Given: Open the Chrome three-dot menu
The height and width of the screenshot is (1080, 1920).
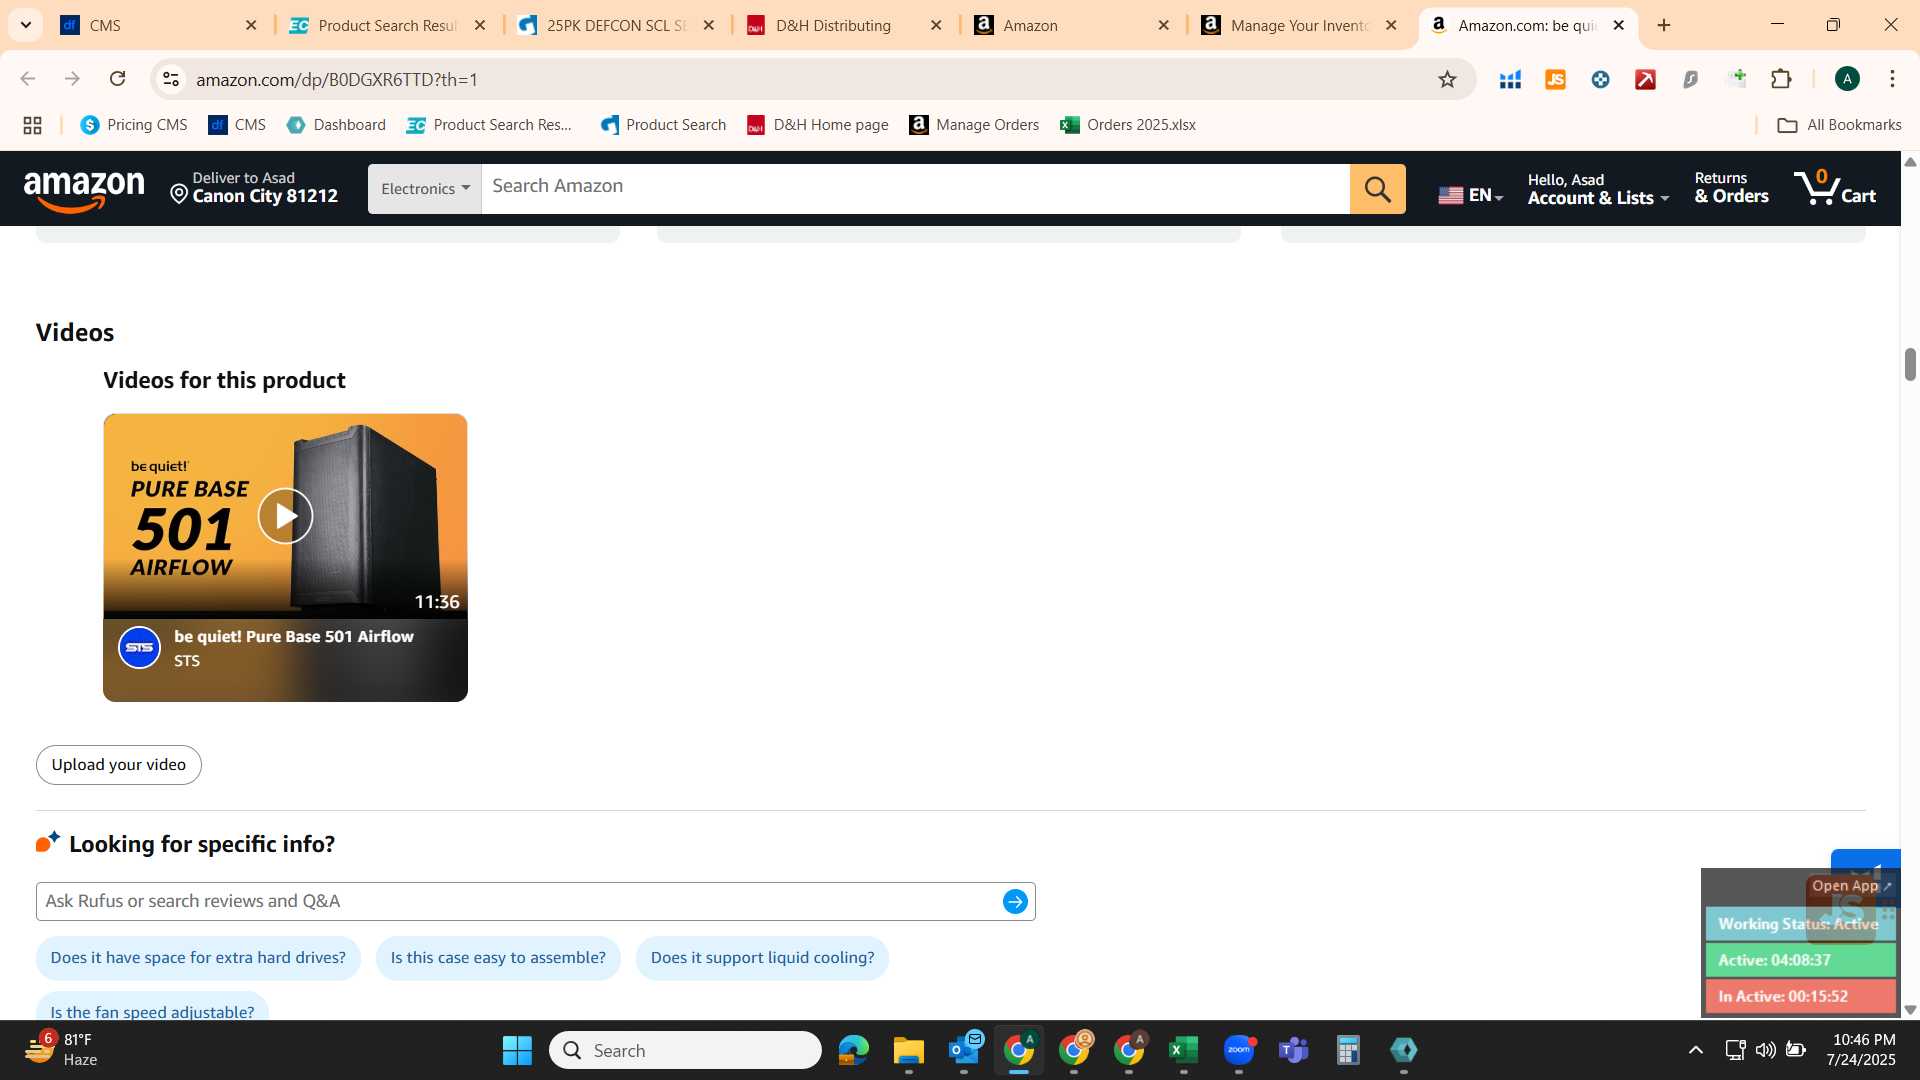Looking at the screenshot, I should [1892, 79].
